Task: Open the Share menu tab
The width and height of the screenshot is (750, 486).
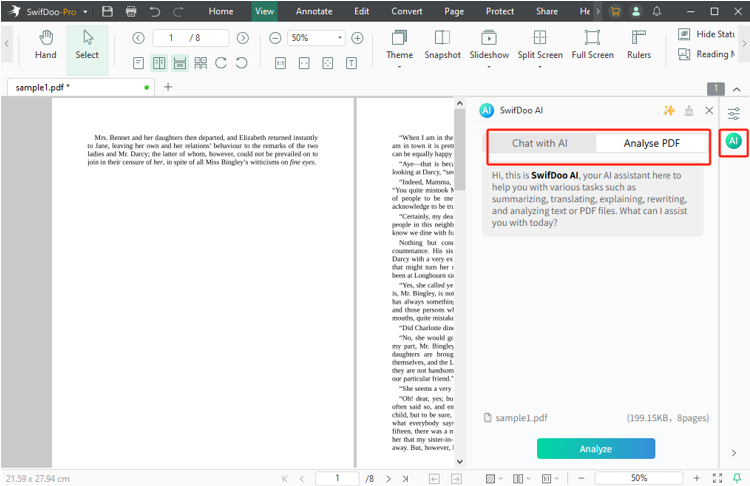Action: coord(547,11)
